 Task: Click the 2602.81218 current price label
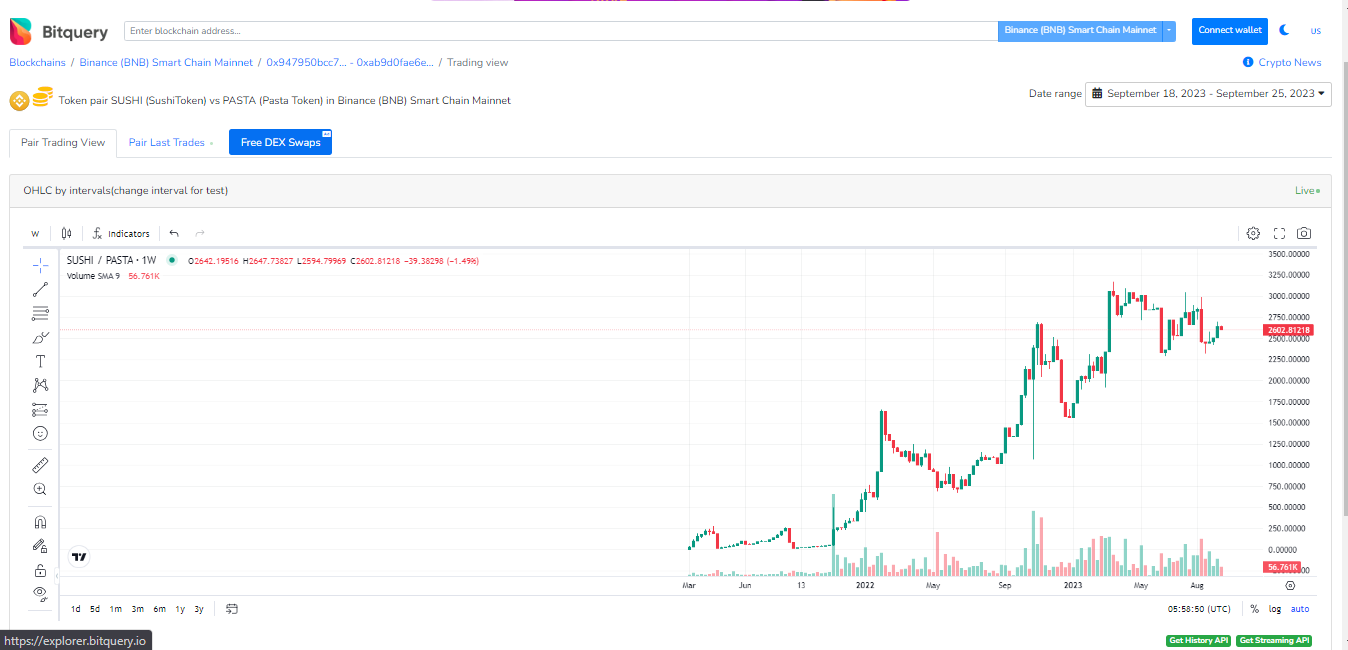click(1288, 330)
